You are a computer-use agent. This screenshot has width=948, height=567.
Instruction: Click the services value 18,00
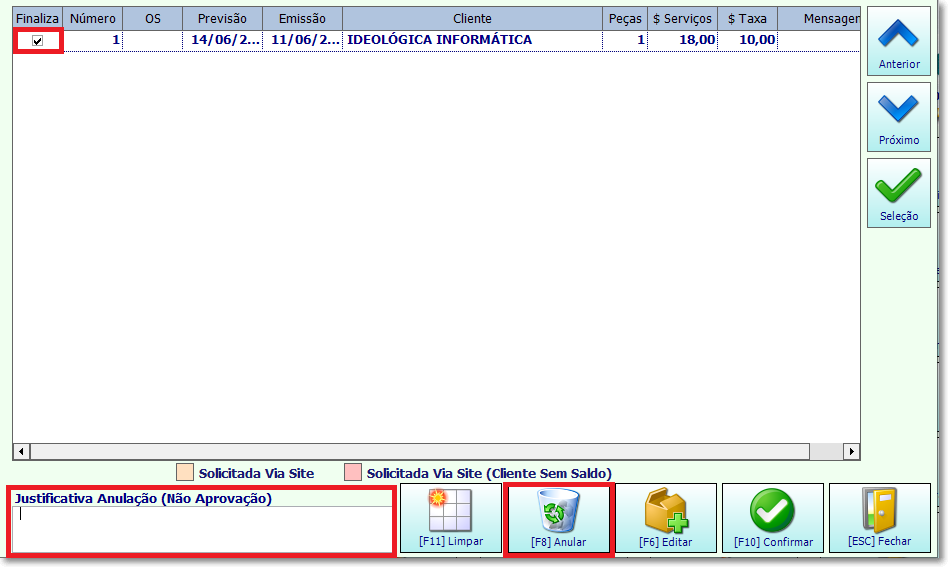pyautogui.click(x=683, y=40)
